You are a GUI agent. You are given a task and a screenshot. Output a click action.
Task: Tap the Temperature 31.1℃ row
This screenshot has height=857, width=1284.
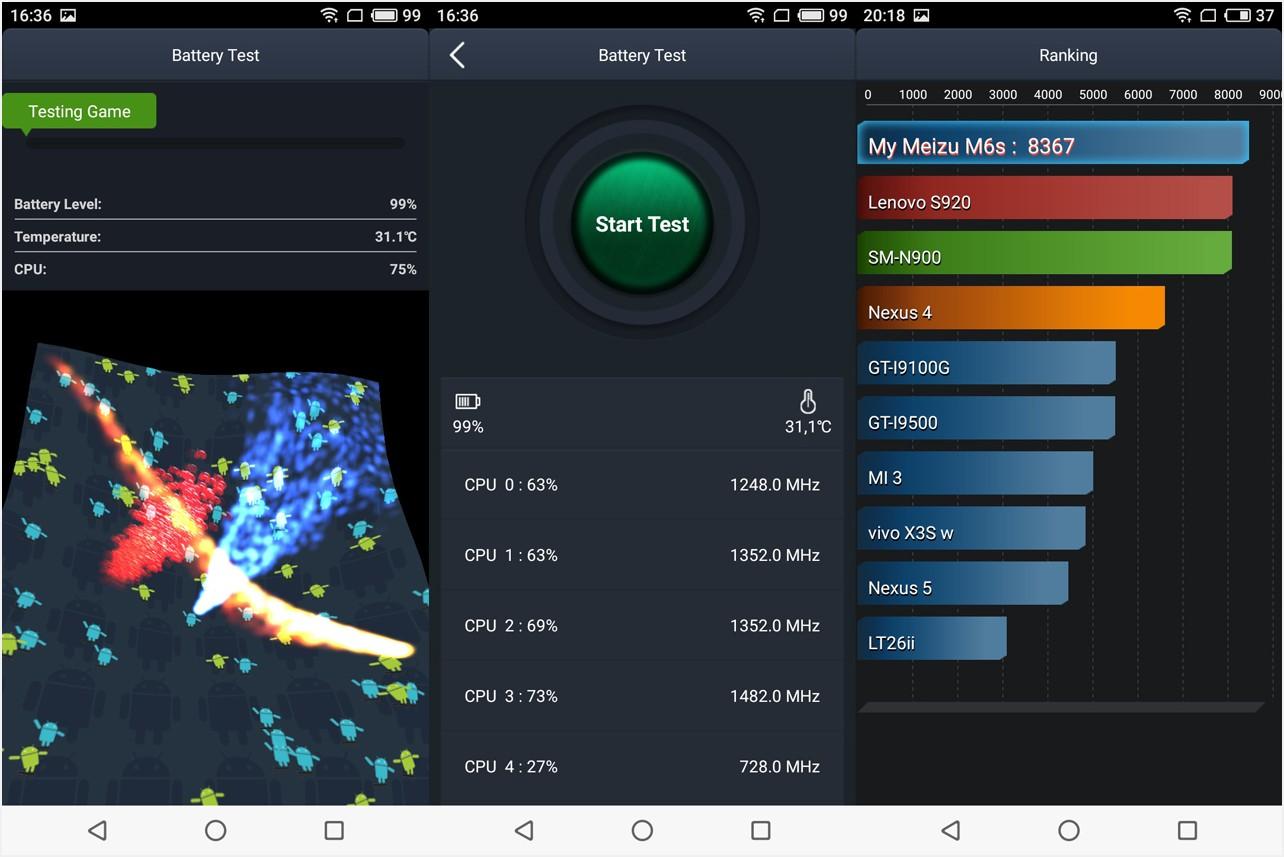[215, 237]
